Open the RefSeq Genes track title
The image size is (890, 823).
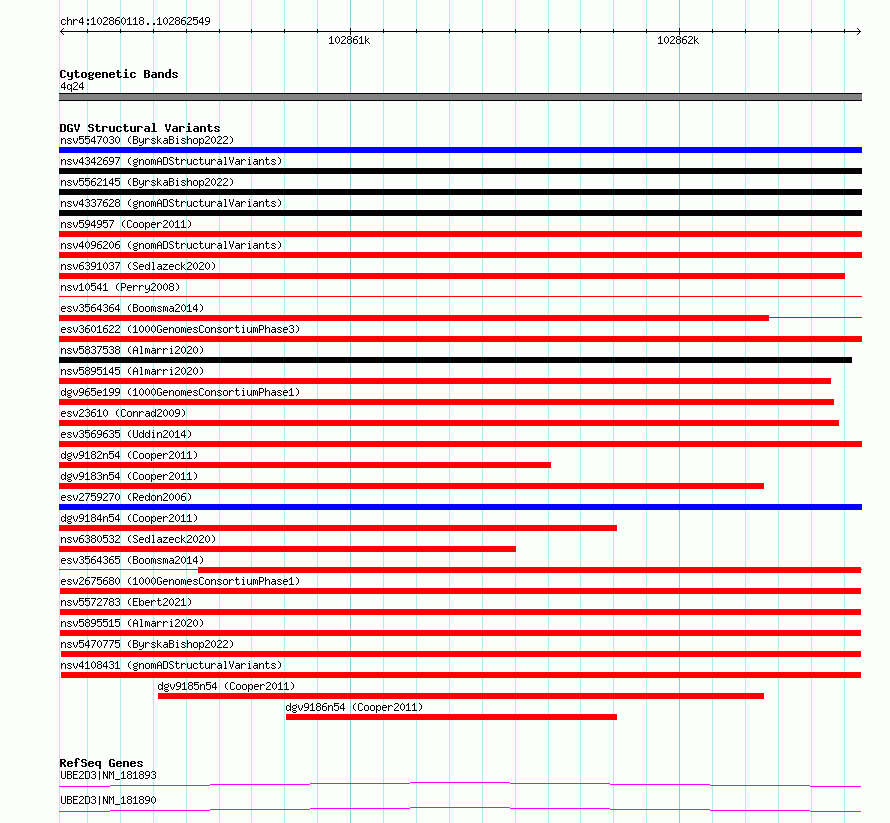(101, 763)
